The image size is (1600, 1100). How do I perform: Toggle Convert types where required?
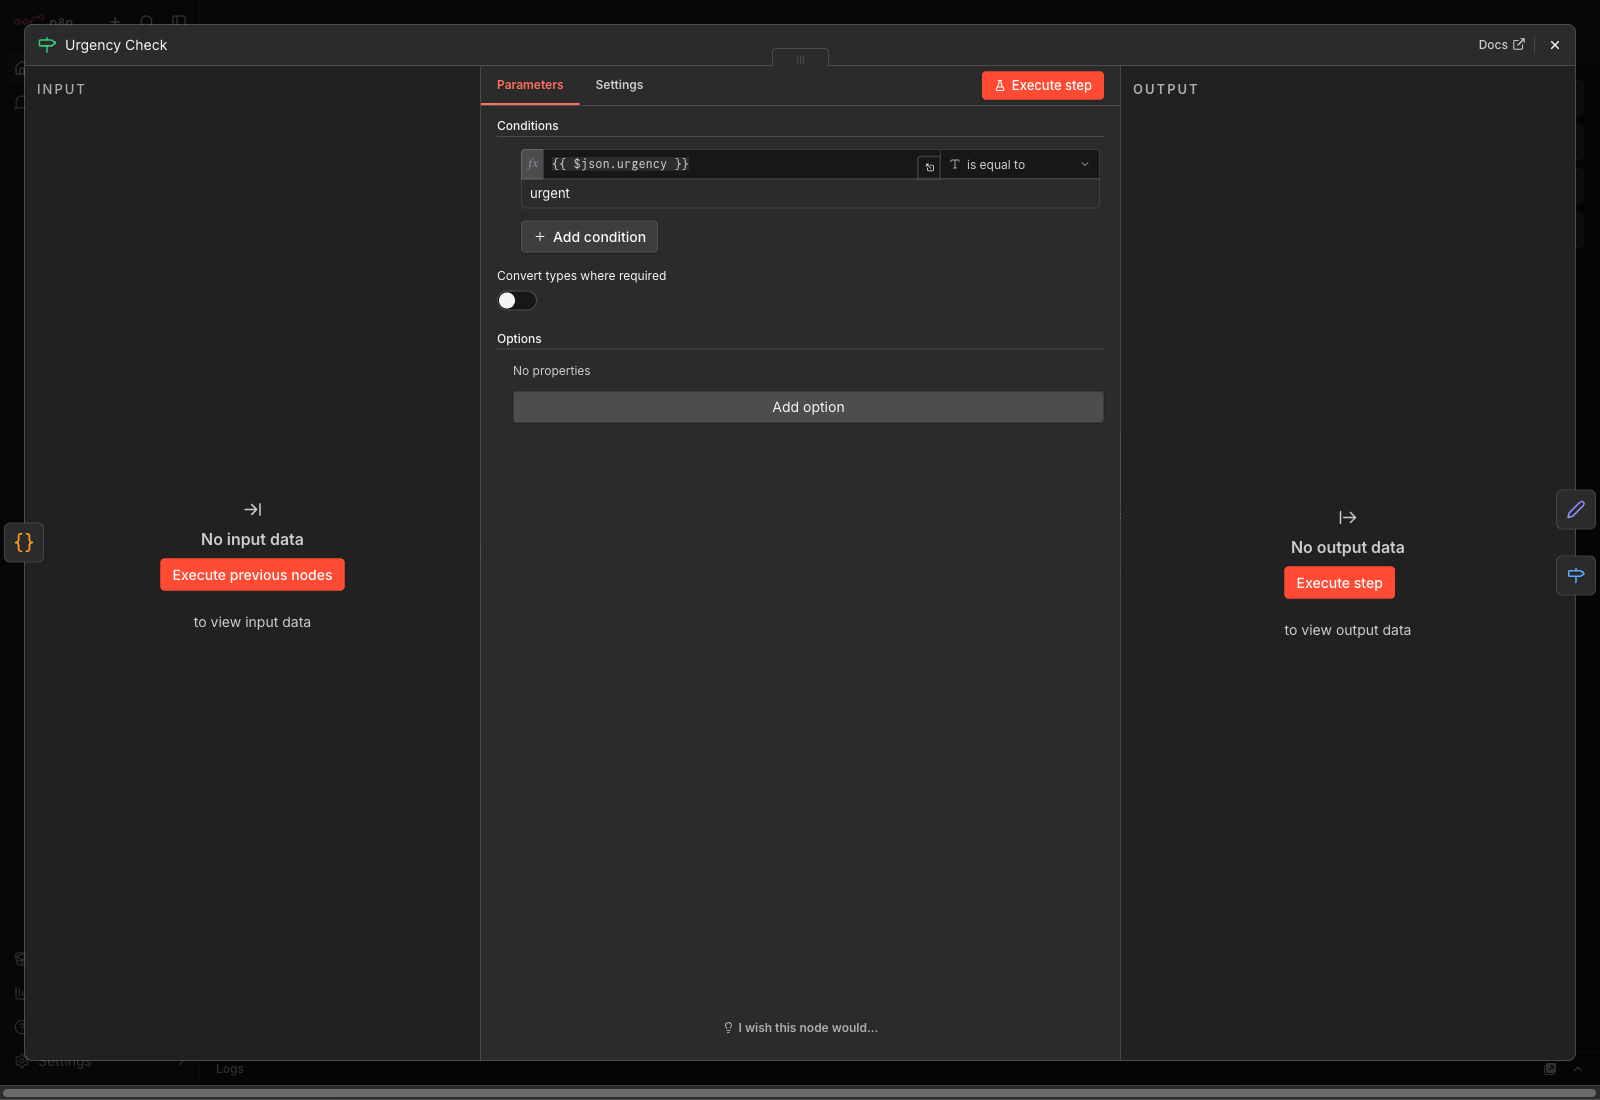coord(517,301)
